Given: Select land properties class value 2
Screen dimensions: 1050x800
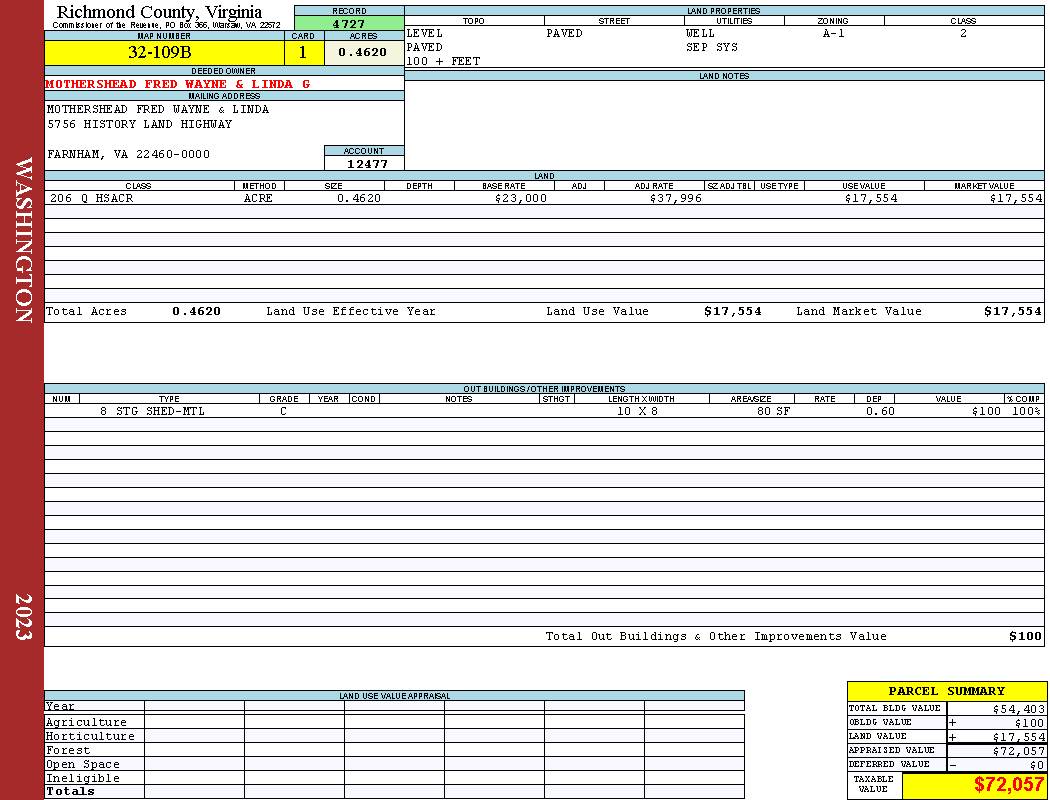Looking at the screenshot, I should coord(963,33).
